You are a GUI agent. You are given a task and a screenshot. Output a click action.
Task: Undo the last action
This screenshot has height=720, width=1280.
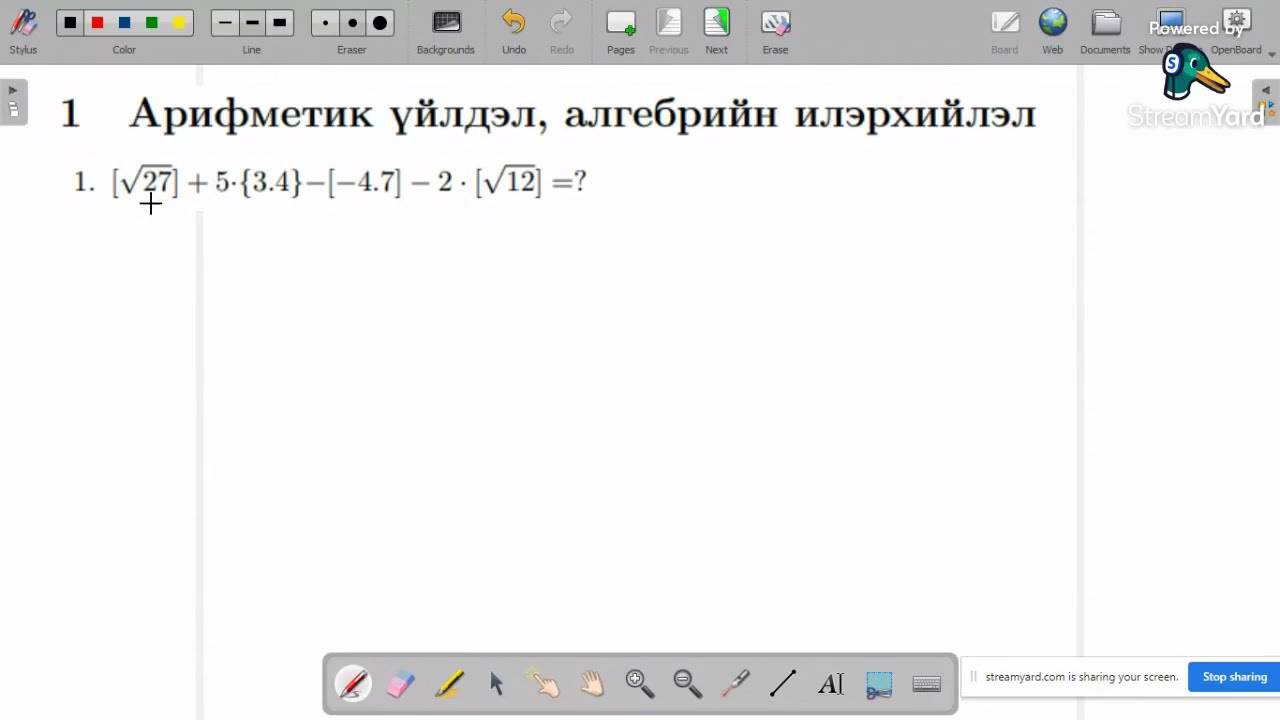click(514, 32)
